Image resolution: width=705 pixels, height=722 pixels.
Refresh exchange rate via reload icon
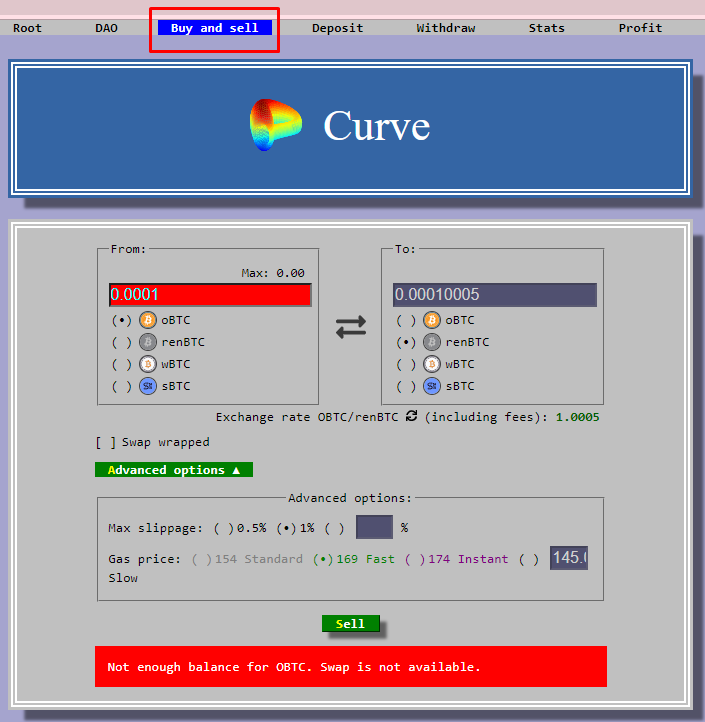(x=411, y=416)
